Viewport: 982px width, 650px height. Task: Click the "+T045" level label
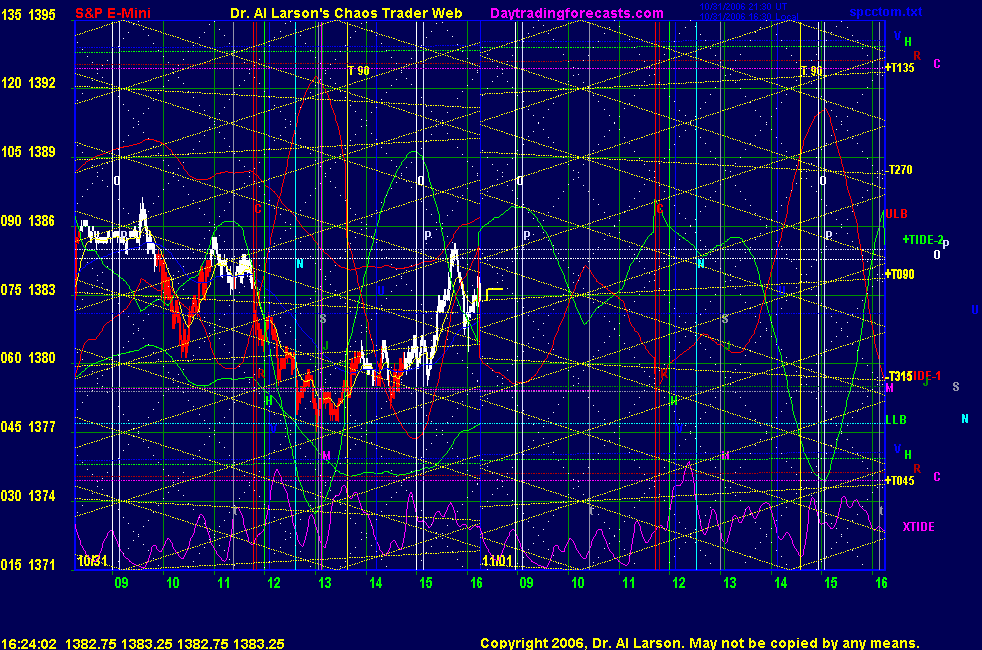[900, 480]
